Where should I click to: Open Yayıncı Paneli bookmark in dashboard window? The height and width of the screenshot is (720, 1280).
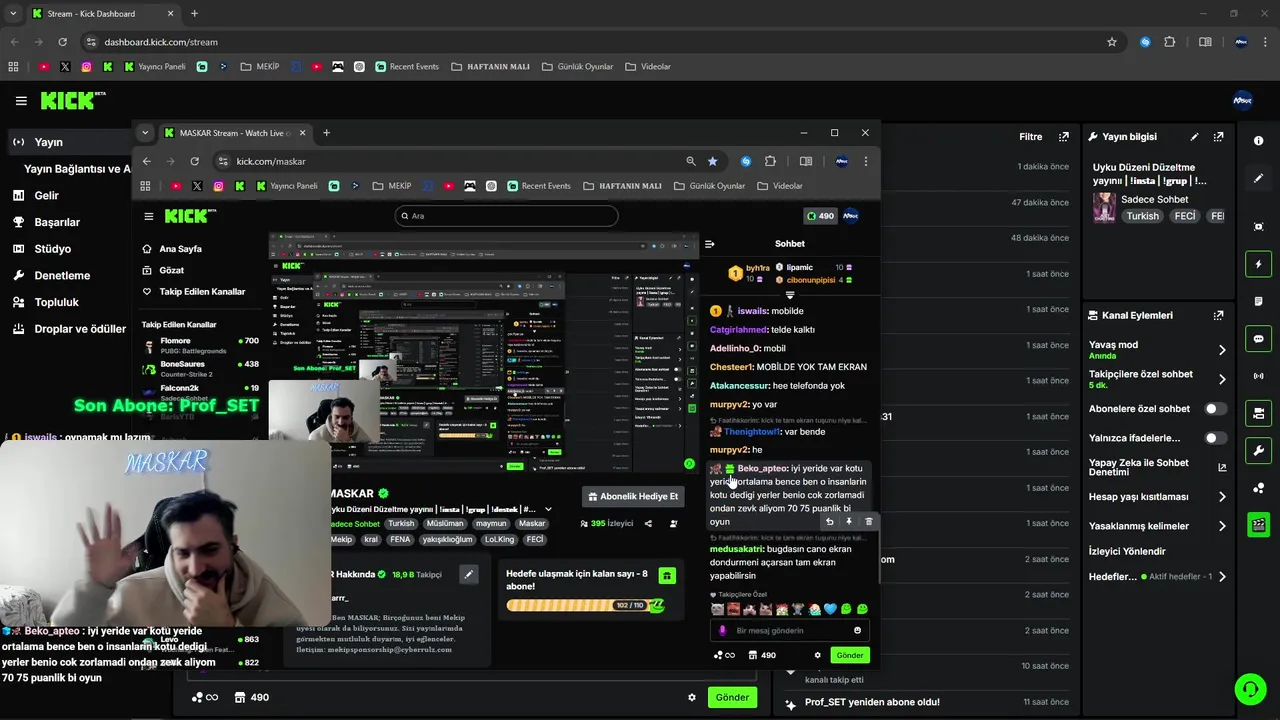155,67
